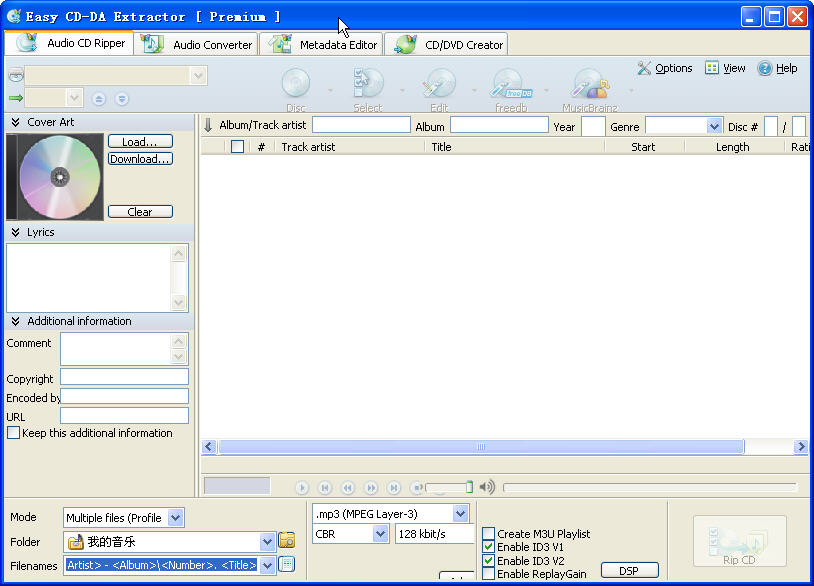Click the volume slider handle
Image resolution: width=814 pixels, height=586 pixels.
coord(469,487)
